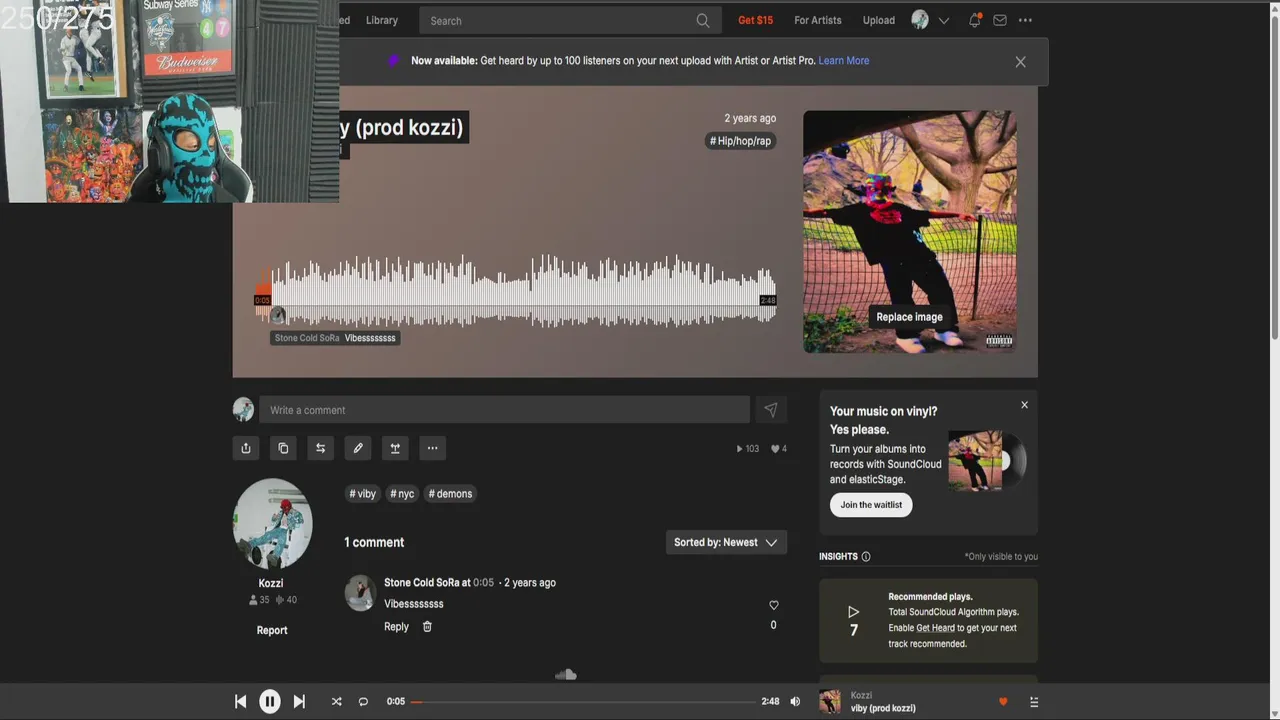
Task: Report the Kozzi profile
Action: 272,630
